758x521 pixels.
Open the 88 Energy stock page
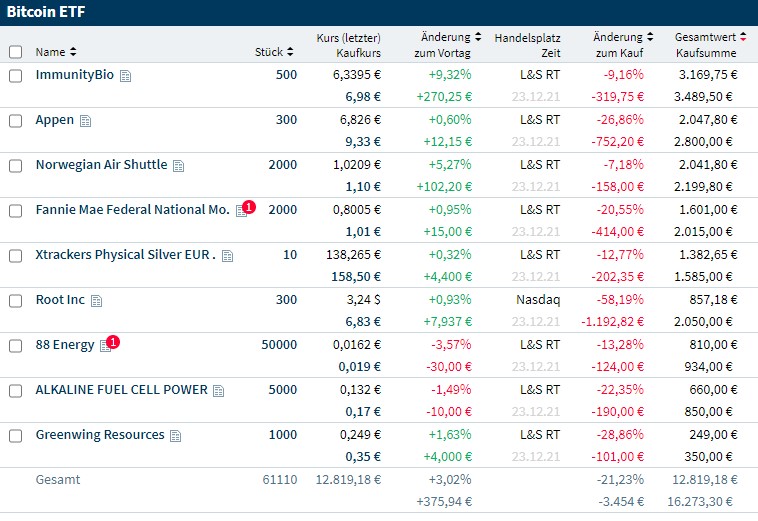[65, 345]
